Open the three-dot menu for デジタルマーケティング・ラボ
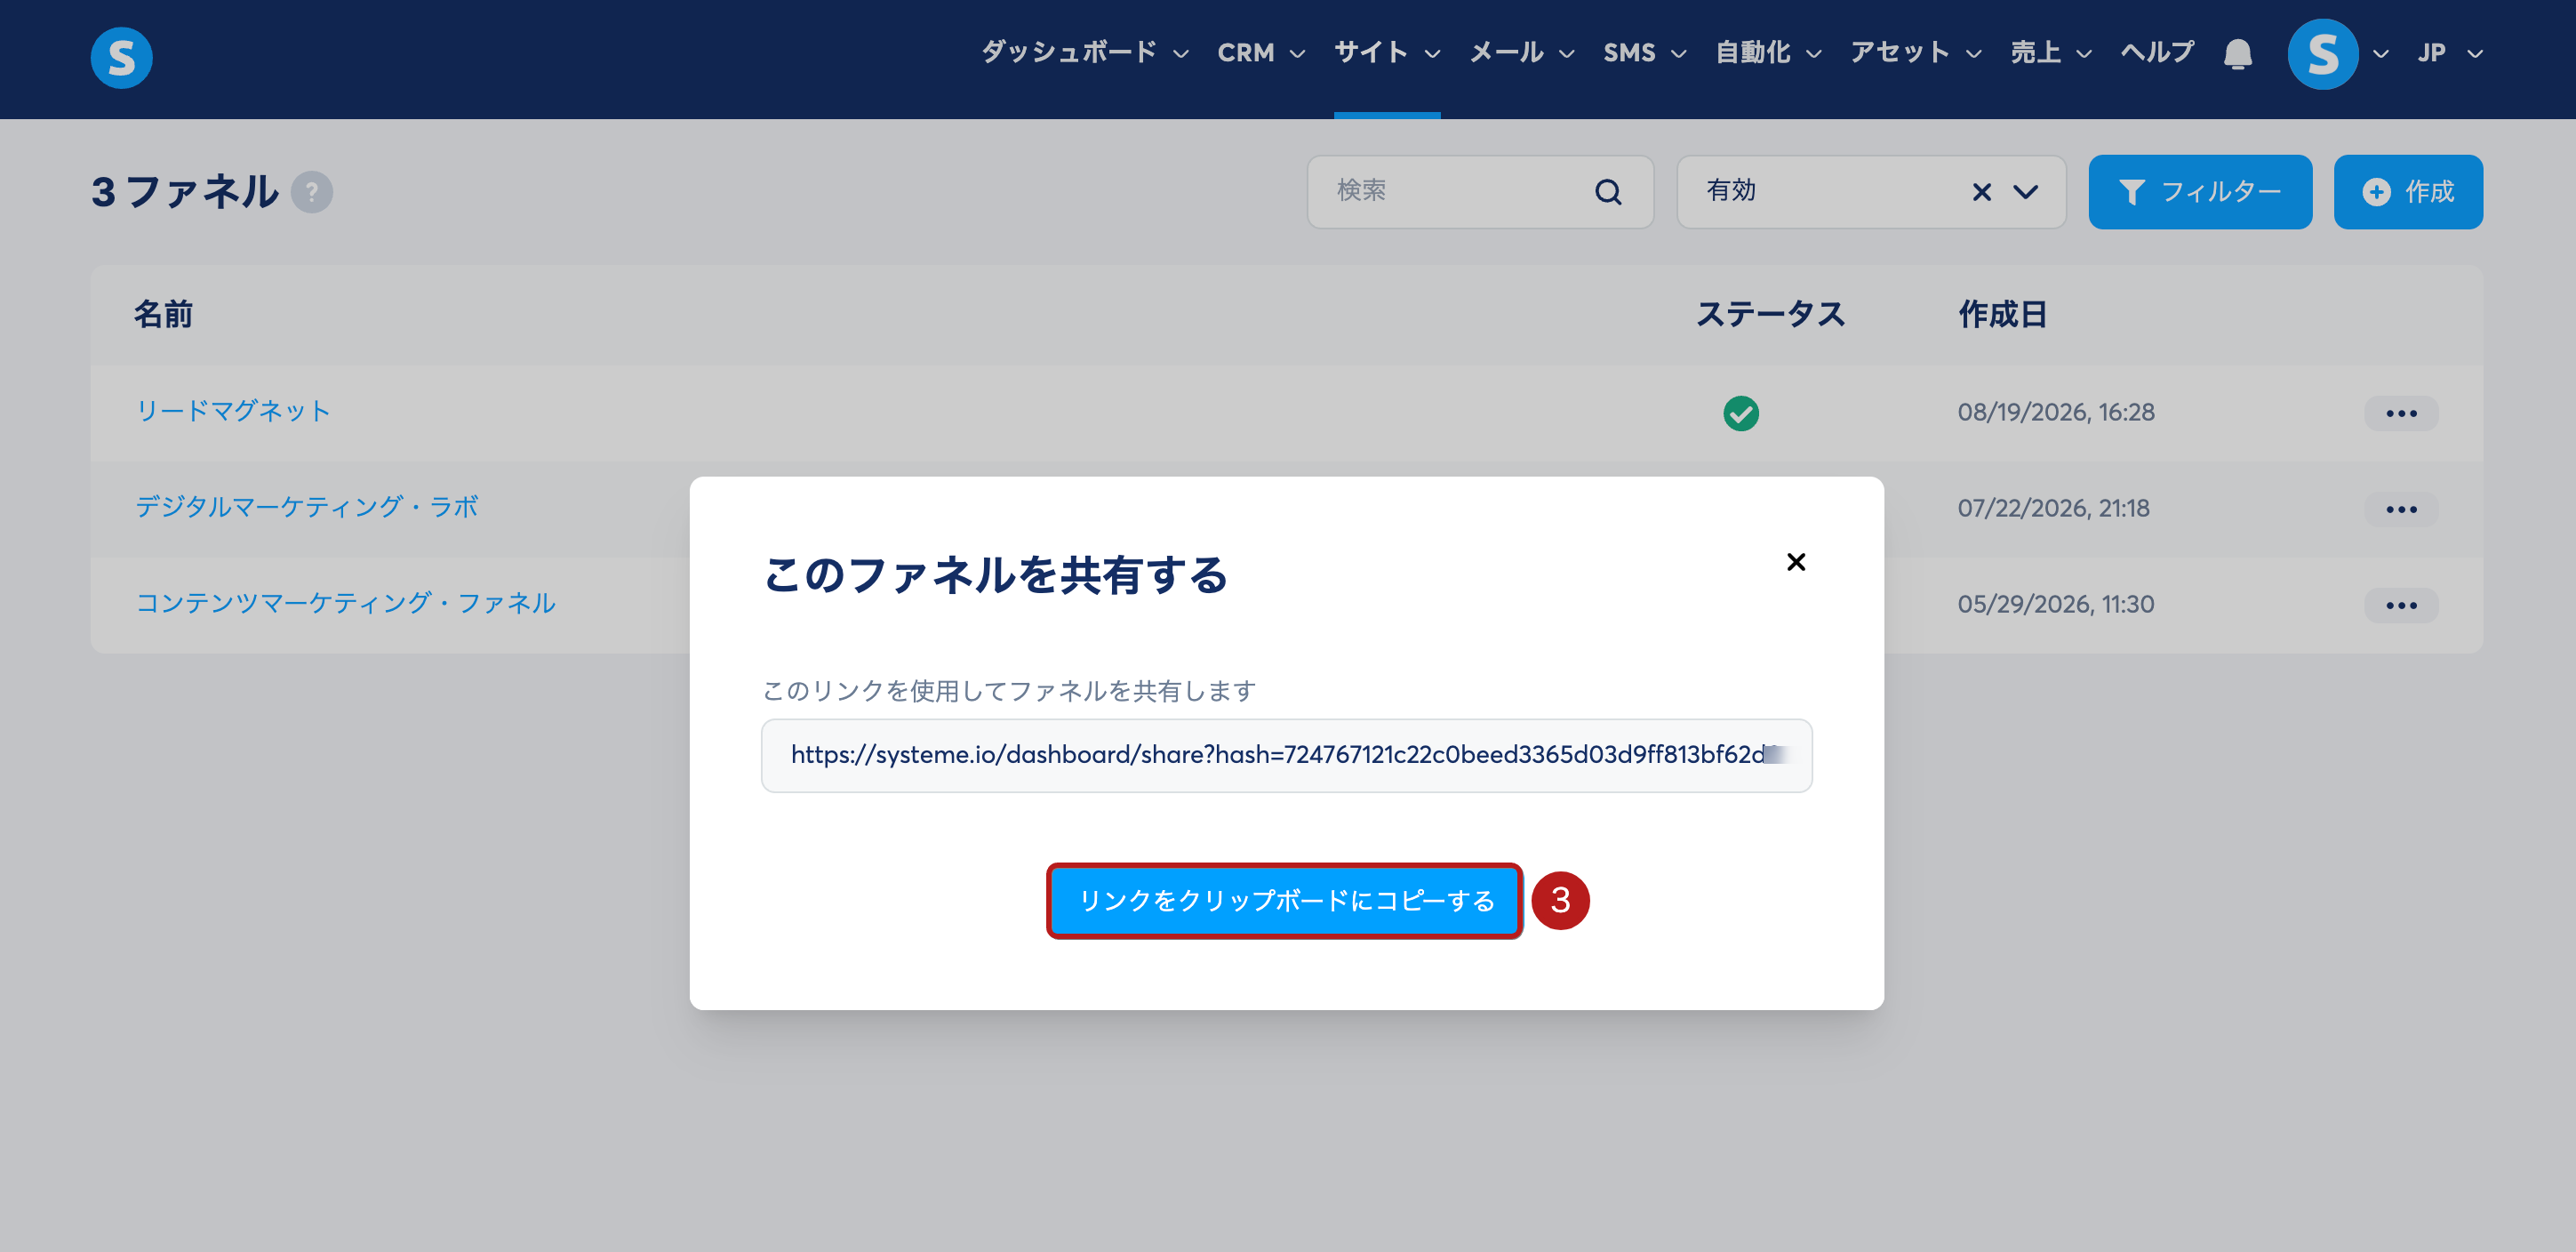 click(x=2401, y=509)
